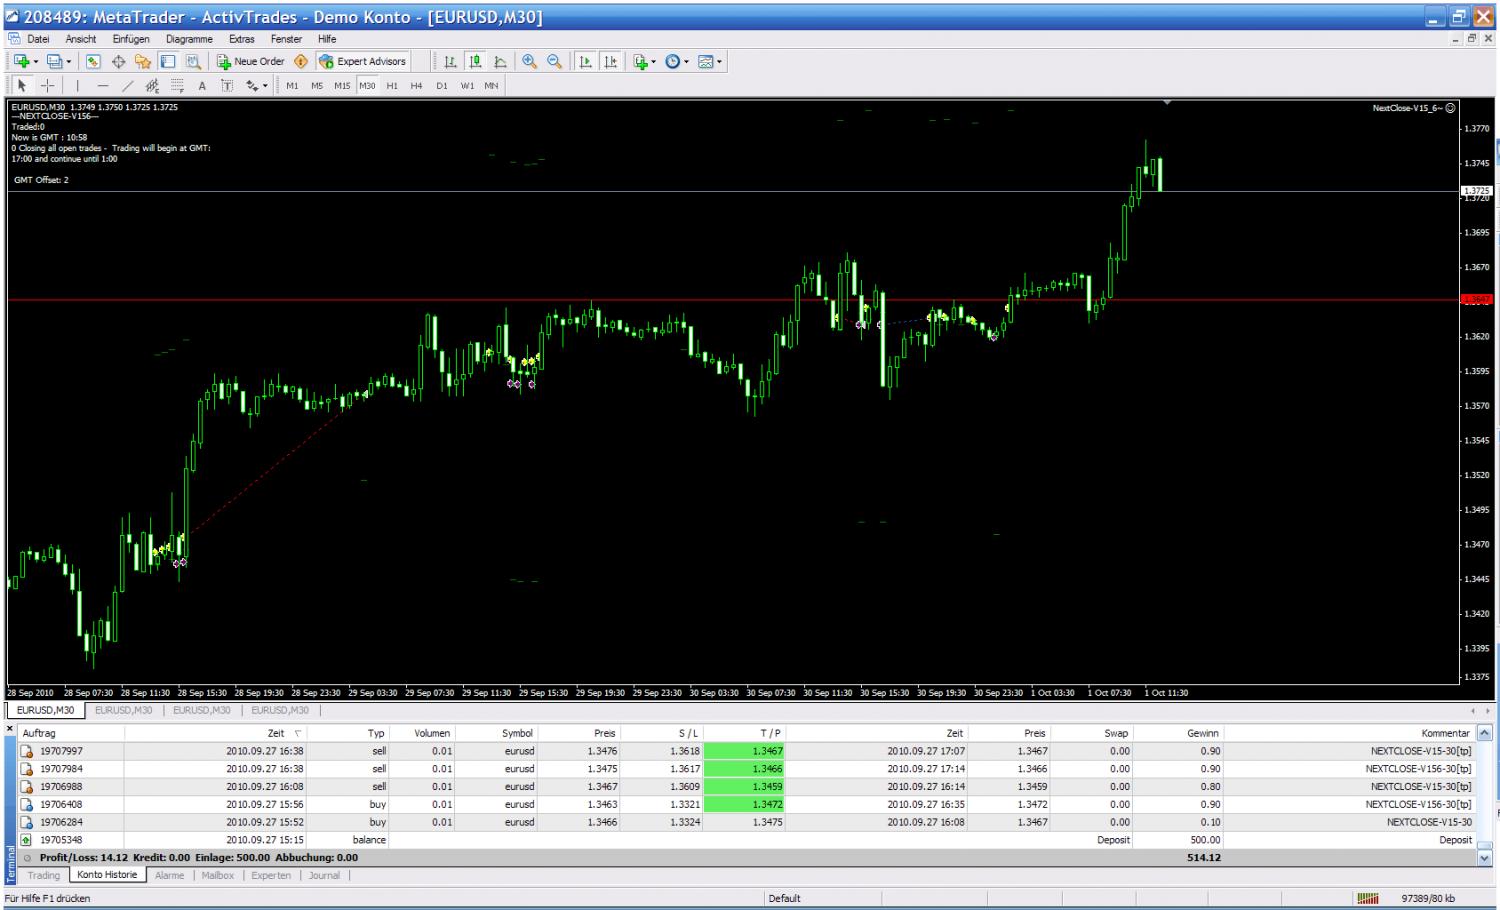Close the Terminal panel with the x

pyautogui.click(x=11, y=731)
